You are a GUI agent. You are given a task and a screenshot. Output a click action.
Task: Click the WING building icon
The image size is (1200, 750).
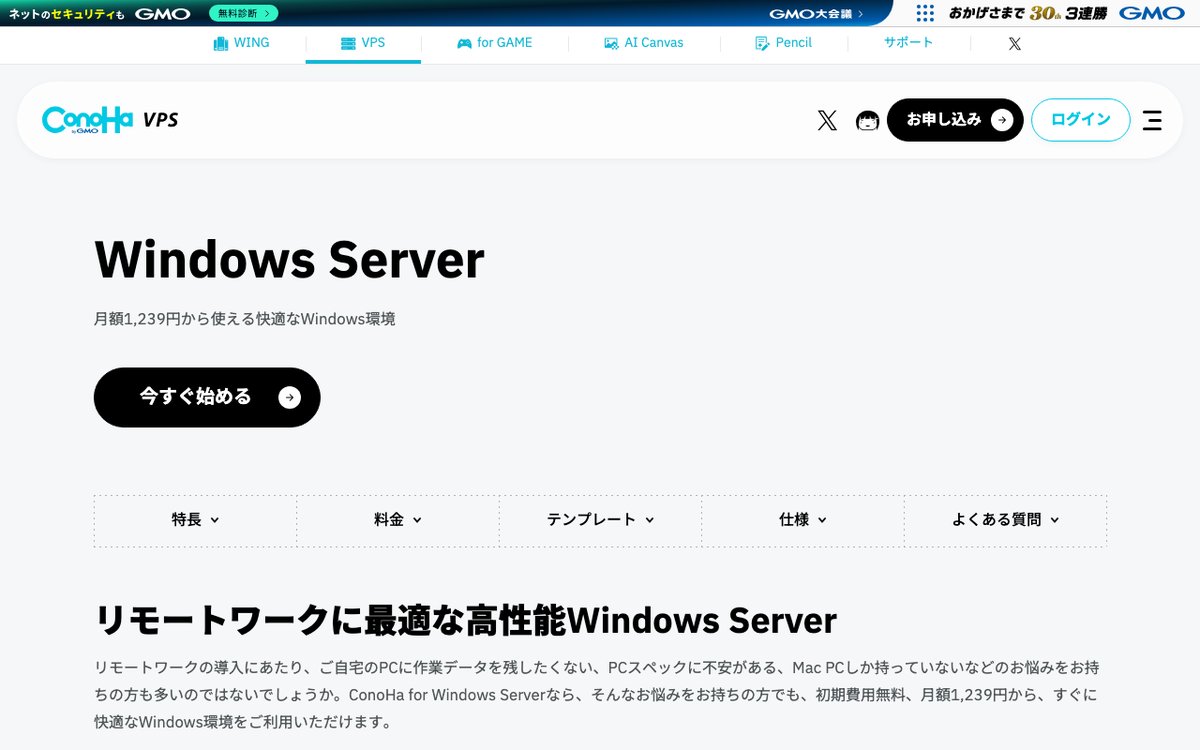click(x=221, y=44)
